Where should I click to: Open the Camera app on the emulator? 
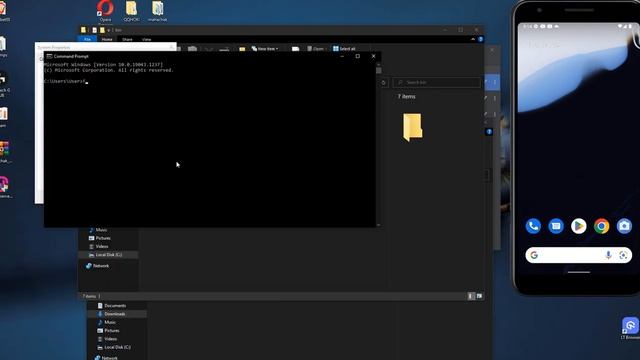tap(624, 226)
